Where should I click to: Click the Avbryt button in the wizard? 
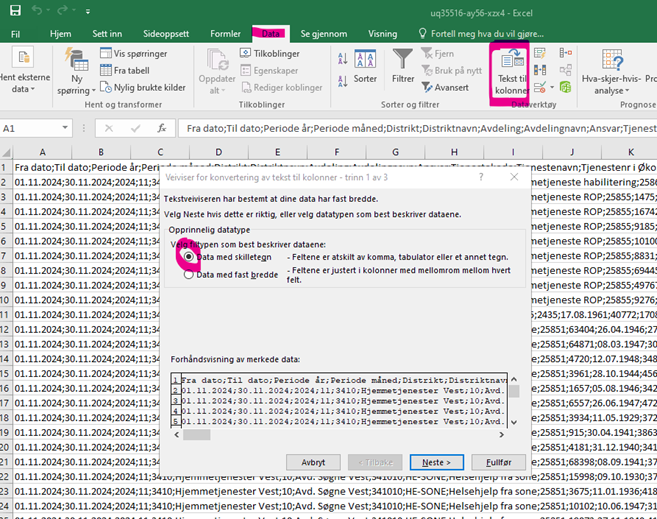[x=313, y=462]
